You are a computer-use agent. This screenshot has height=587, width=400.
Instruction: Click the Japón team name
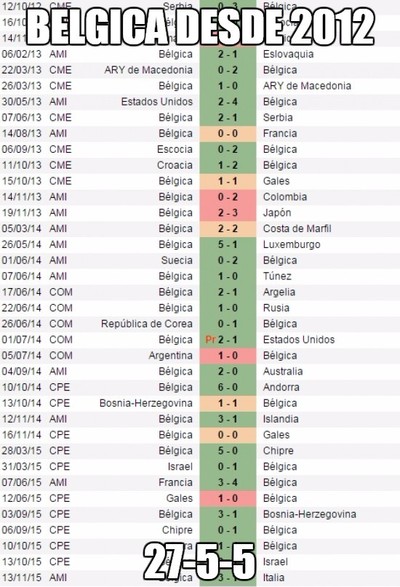pyautogui.click(x=277, y=213)
